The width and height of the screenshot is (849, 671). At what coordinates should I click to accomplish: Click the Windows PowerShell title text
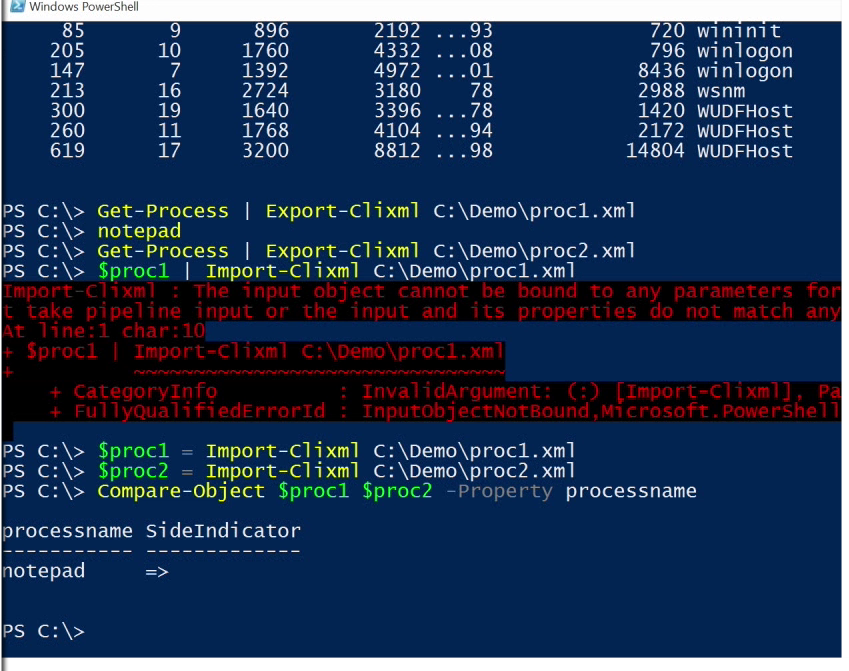[84, 6]
